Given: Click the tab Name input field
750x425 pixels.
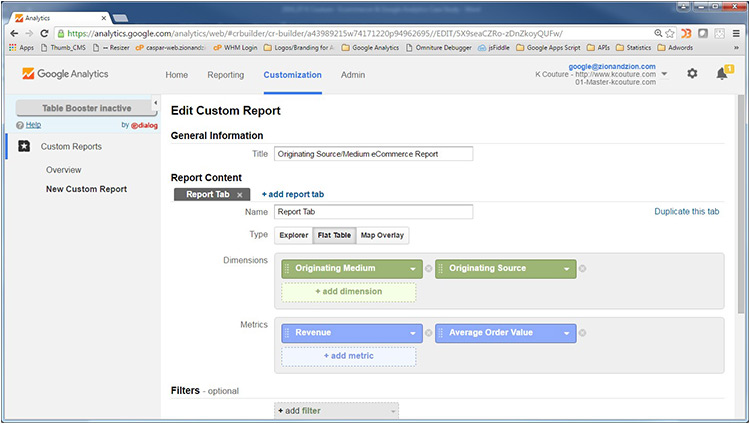Looking at the screenshot, I should pos(374,212).
